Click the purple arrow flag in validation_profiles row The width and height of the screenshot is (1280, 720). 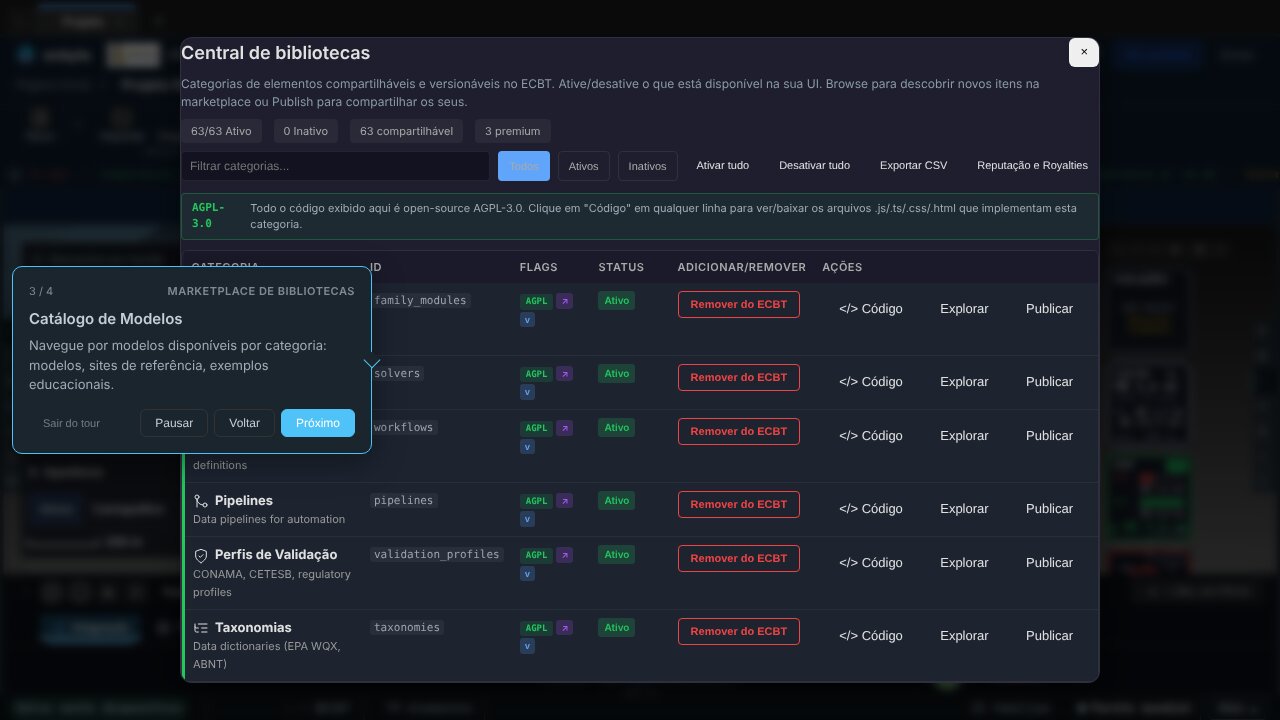[564, 555]
